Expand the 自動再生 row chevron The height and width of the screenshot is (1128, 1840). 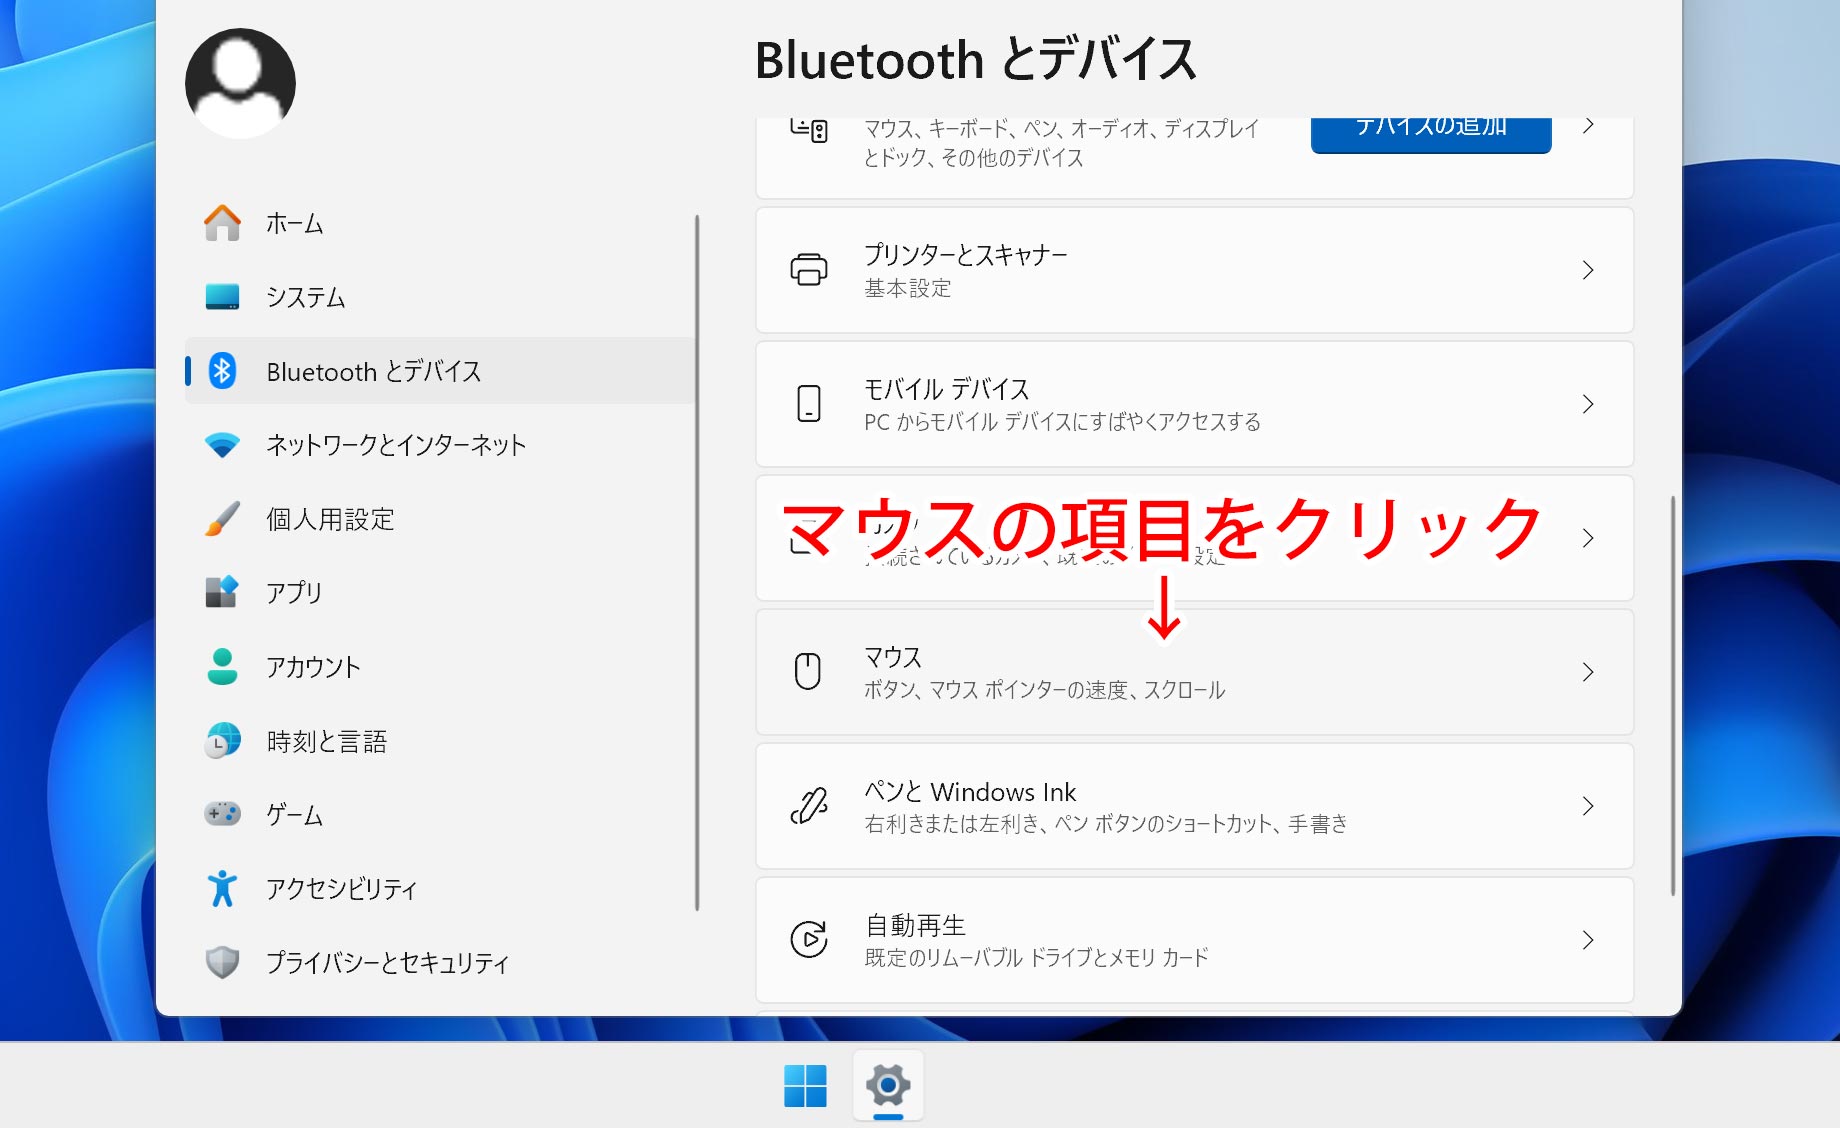pos(1587,940)
